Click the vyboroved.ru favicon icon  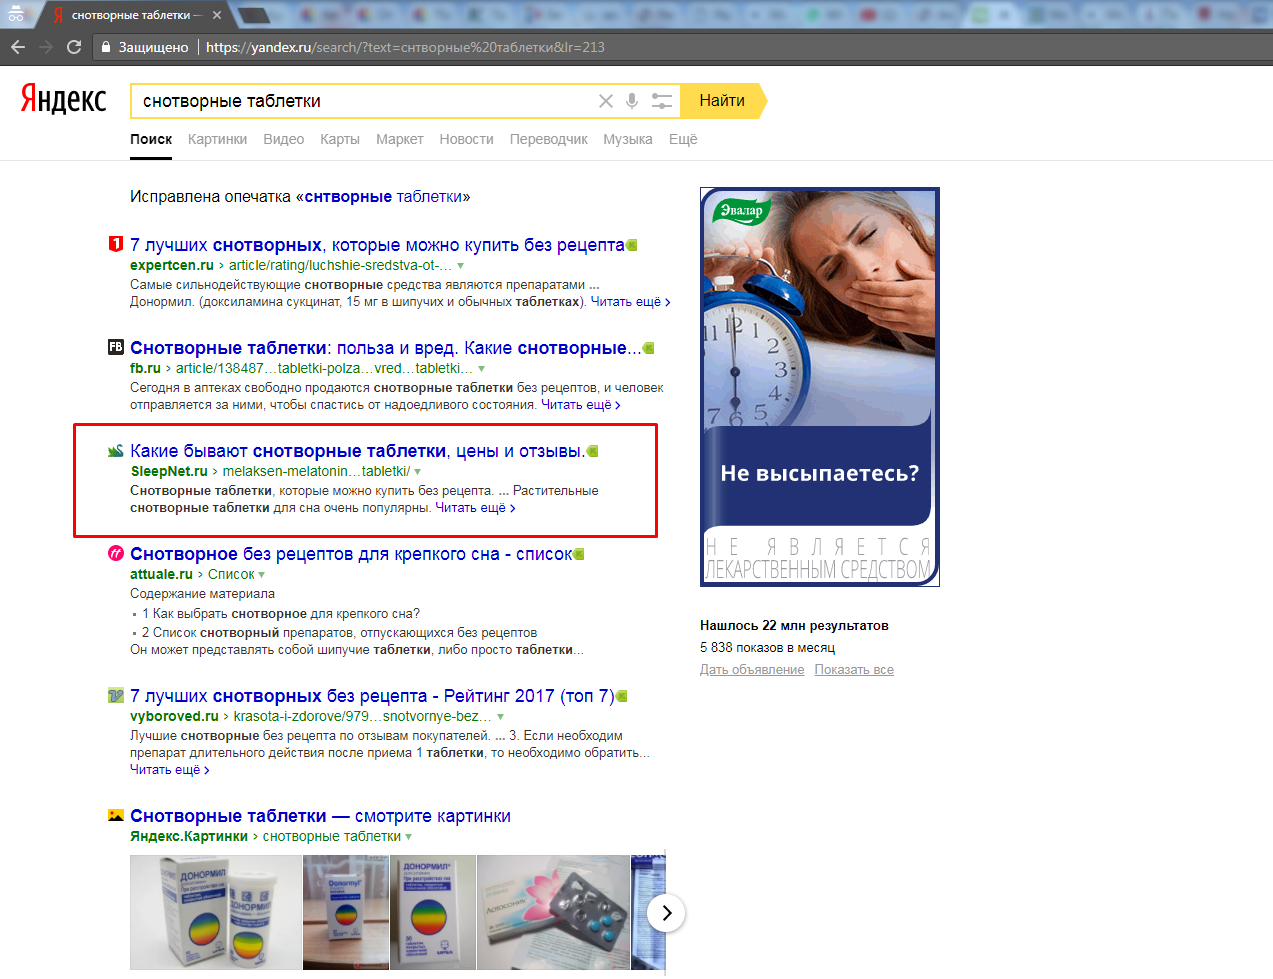click(x=116, y=695)
